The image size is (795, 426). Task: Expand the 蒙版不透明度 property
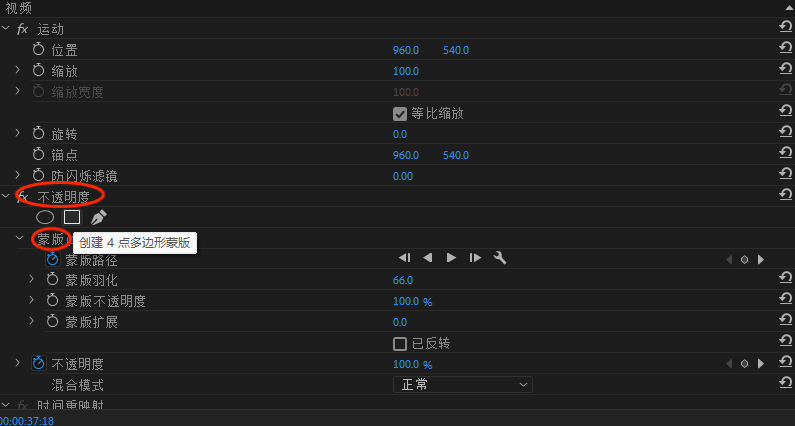tap(31, 300)
